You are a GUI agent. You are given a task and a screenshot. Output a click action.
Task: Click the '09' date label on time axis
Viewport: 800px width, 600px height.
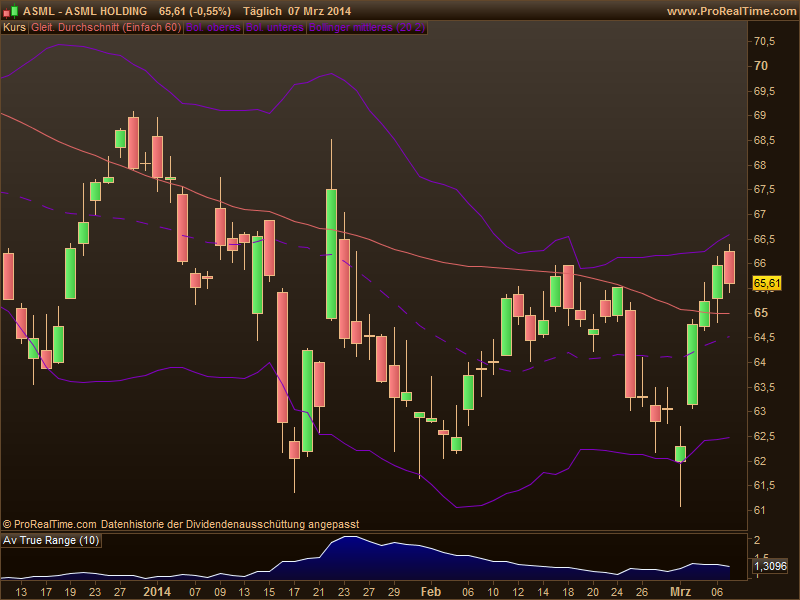[x=220, y=592]
